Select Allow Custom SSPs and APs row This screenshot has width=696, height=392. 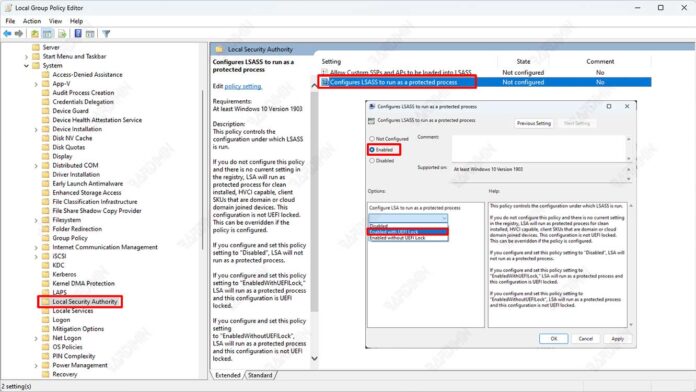pyautogui.click(x=485, y=72)
